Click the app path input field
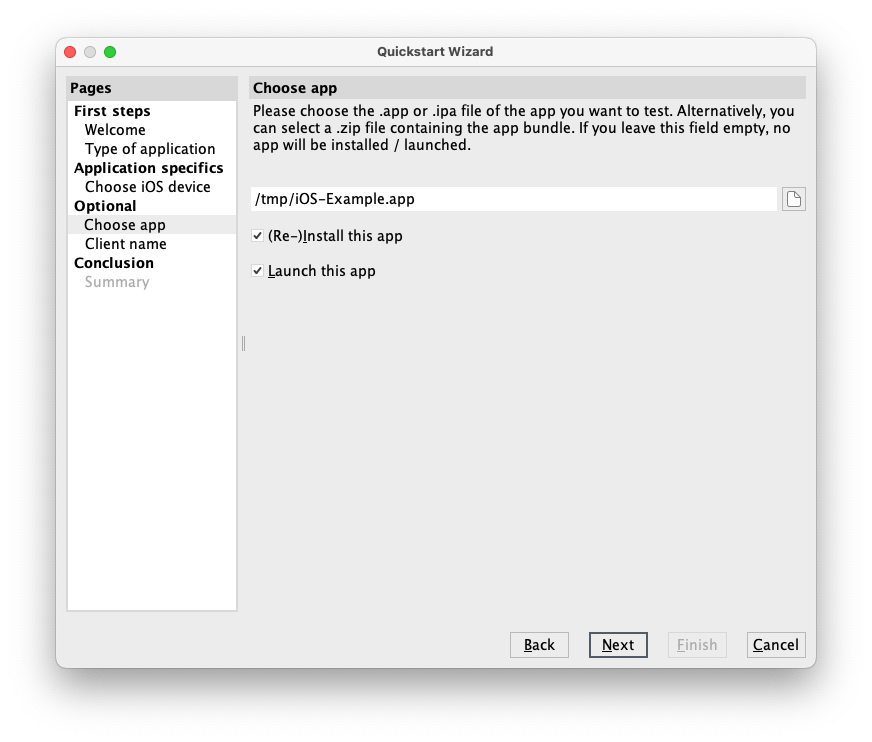Image resolution: width=872 pixels, height=742 pixels. click(514, 199)
